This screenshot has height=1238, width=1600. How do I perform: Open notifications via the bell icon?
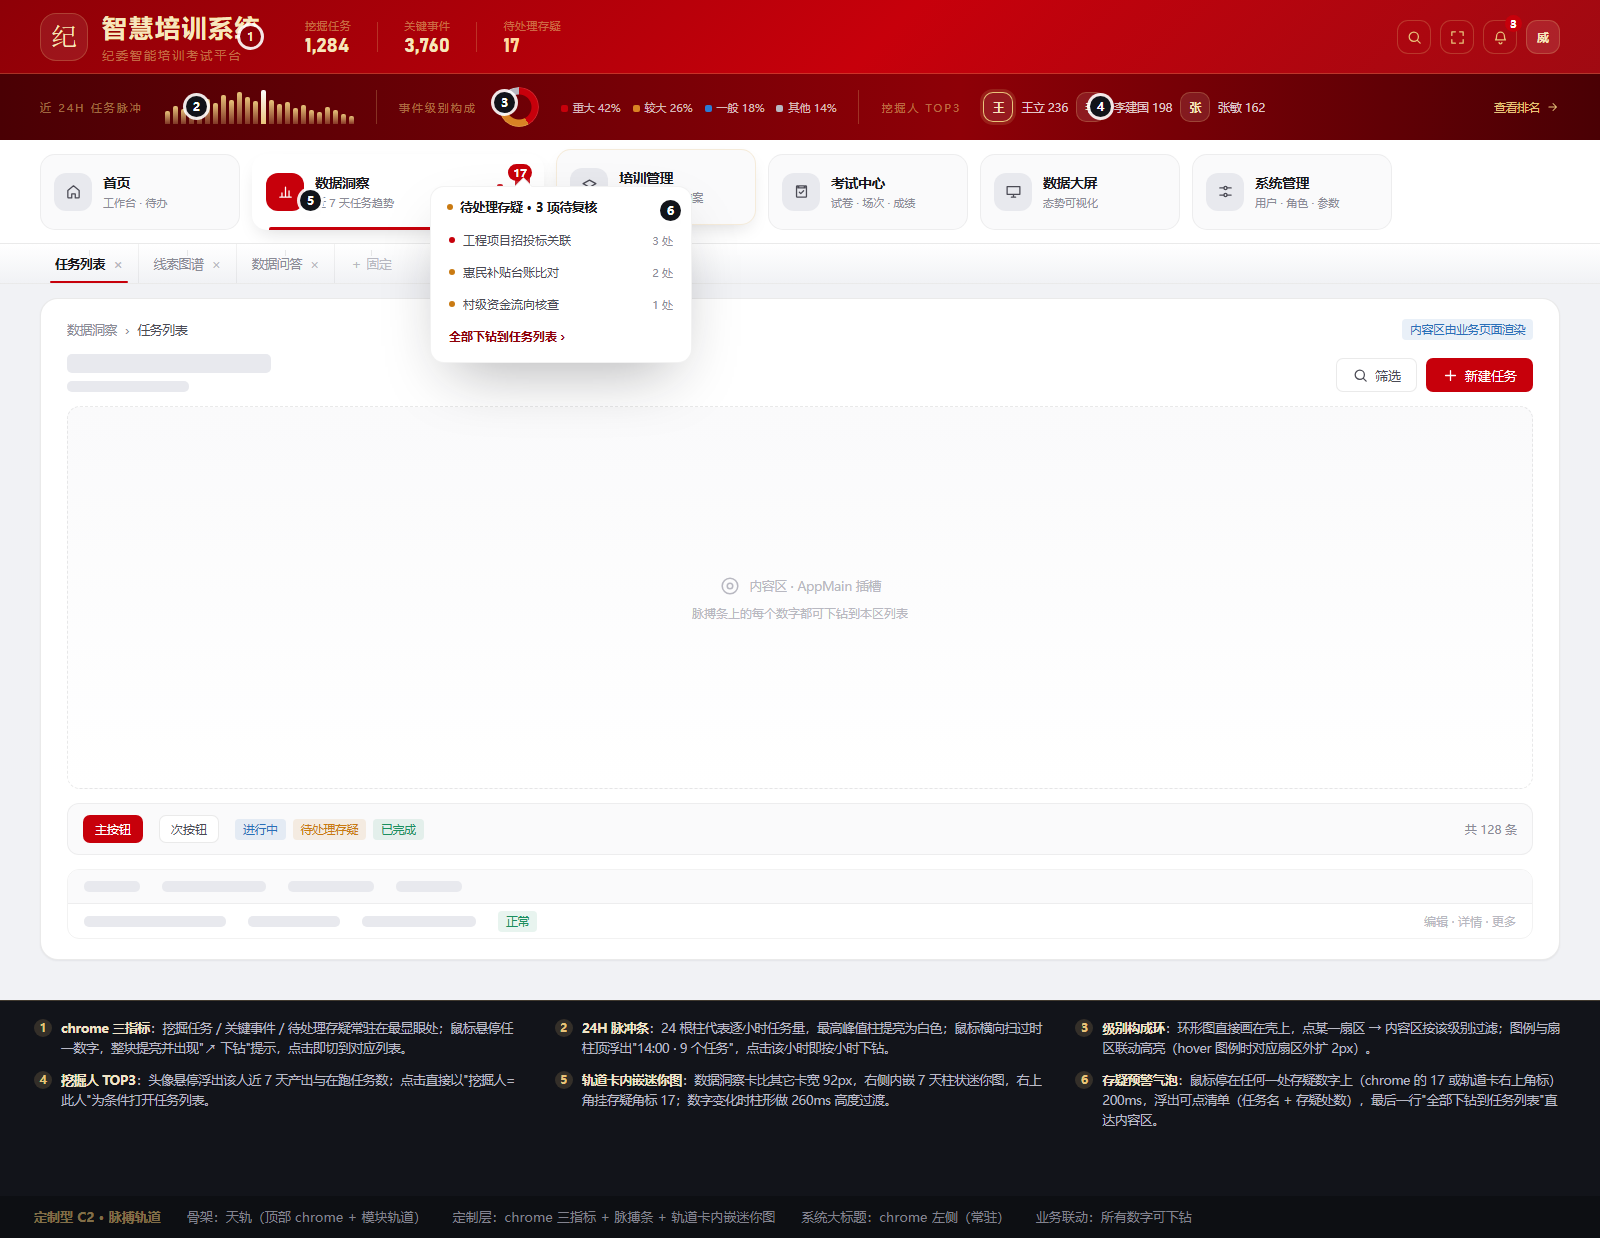(x=1500, y=37)
